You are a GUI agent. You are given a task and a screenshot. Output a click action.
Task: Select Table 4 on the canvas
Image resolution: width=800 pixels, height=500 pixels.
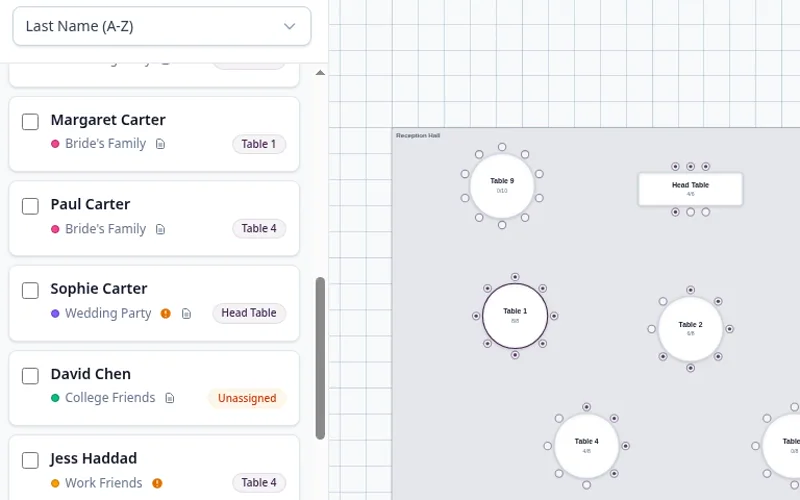[x=586, y=446]
